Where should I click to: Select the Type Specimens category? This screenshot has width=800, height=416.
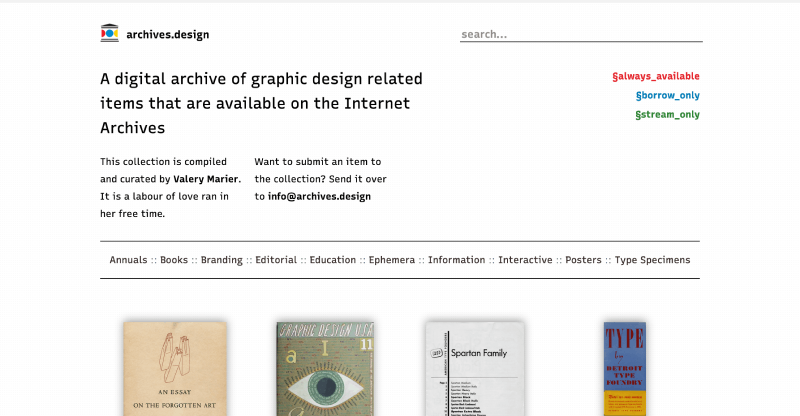pyautogui.click(x=652, y=260)
